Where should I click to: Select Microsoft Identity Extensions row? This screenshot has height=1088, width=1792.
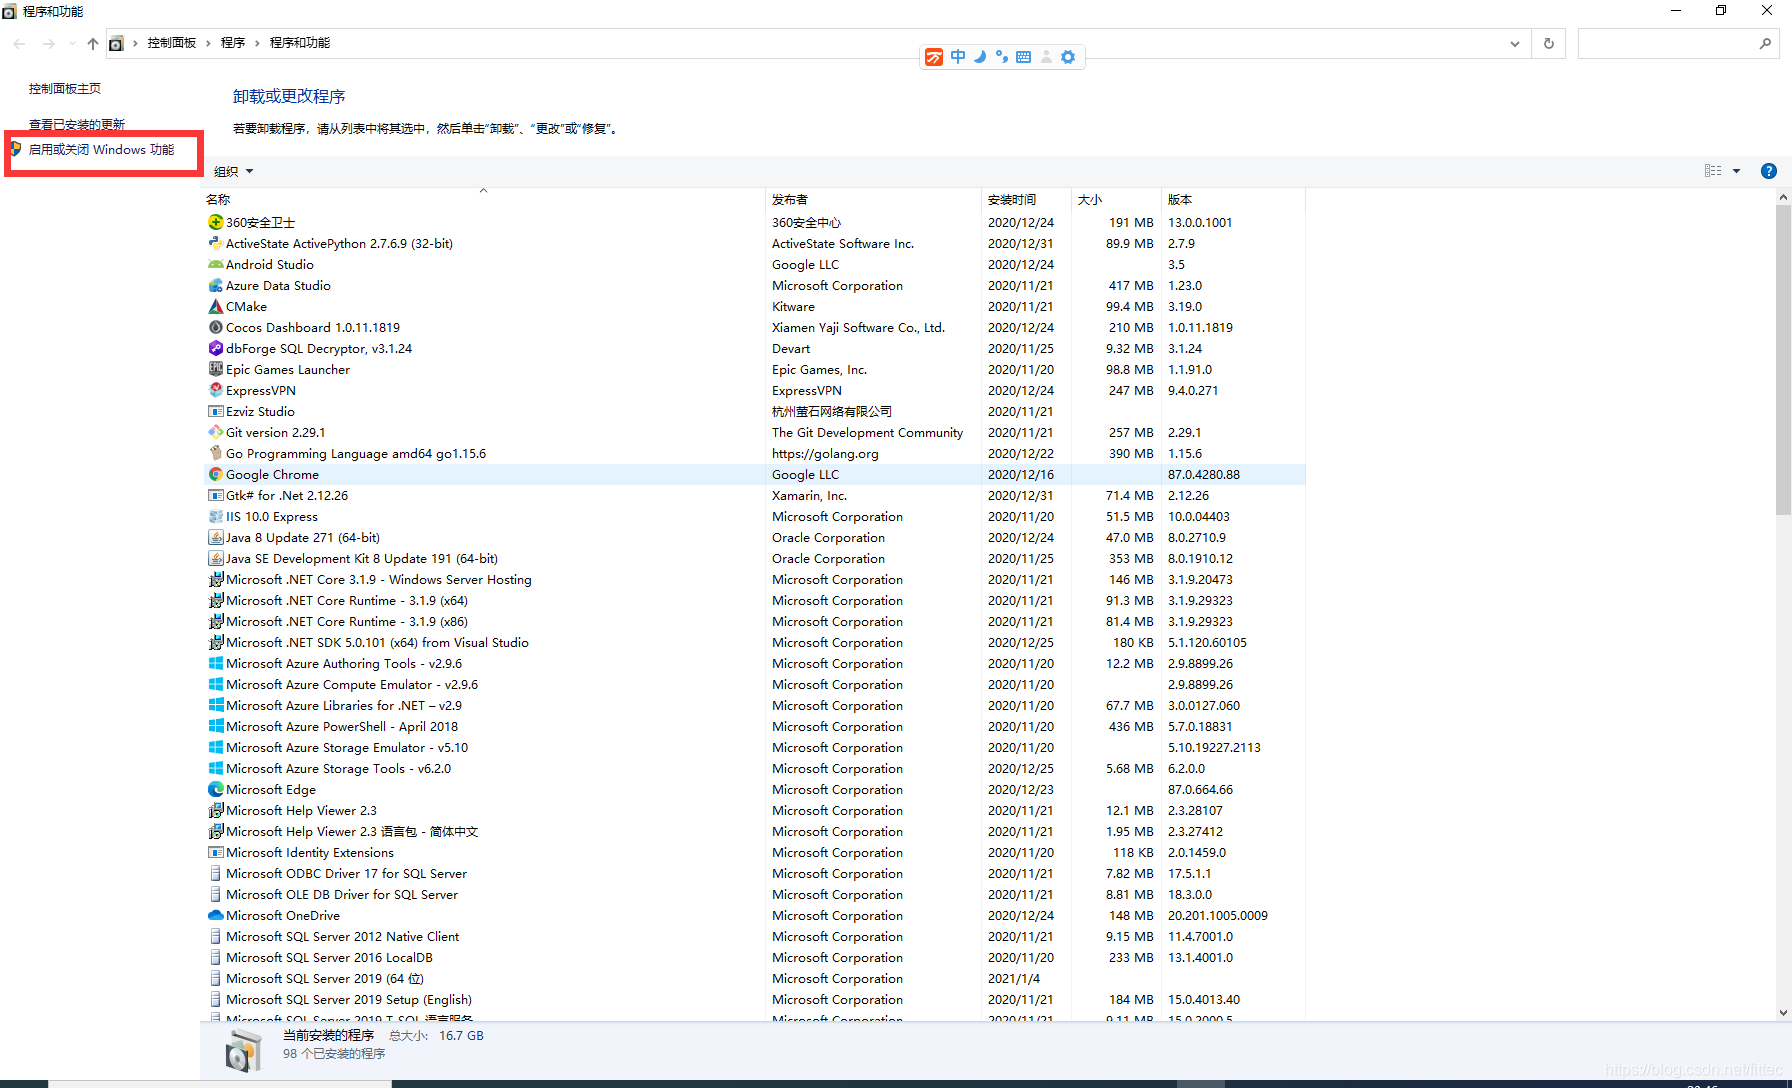[755, 852]
